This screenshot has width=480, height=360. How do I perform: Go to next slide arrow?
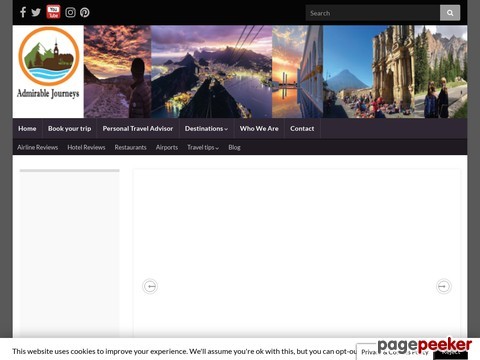tap(443, 286)
